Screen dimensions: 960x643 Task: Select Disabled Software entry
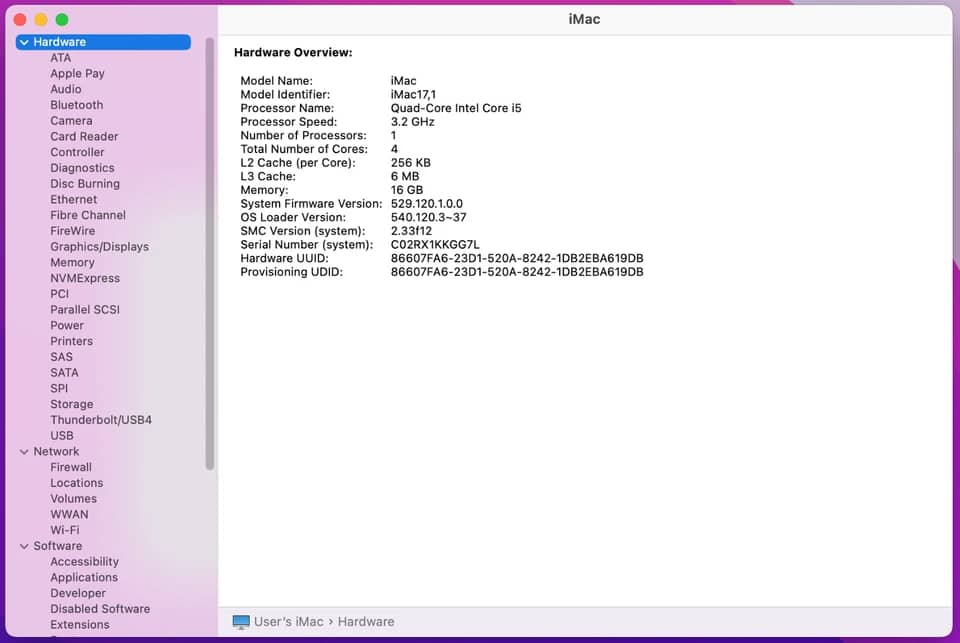(100, 609)
